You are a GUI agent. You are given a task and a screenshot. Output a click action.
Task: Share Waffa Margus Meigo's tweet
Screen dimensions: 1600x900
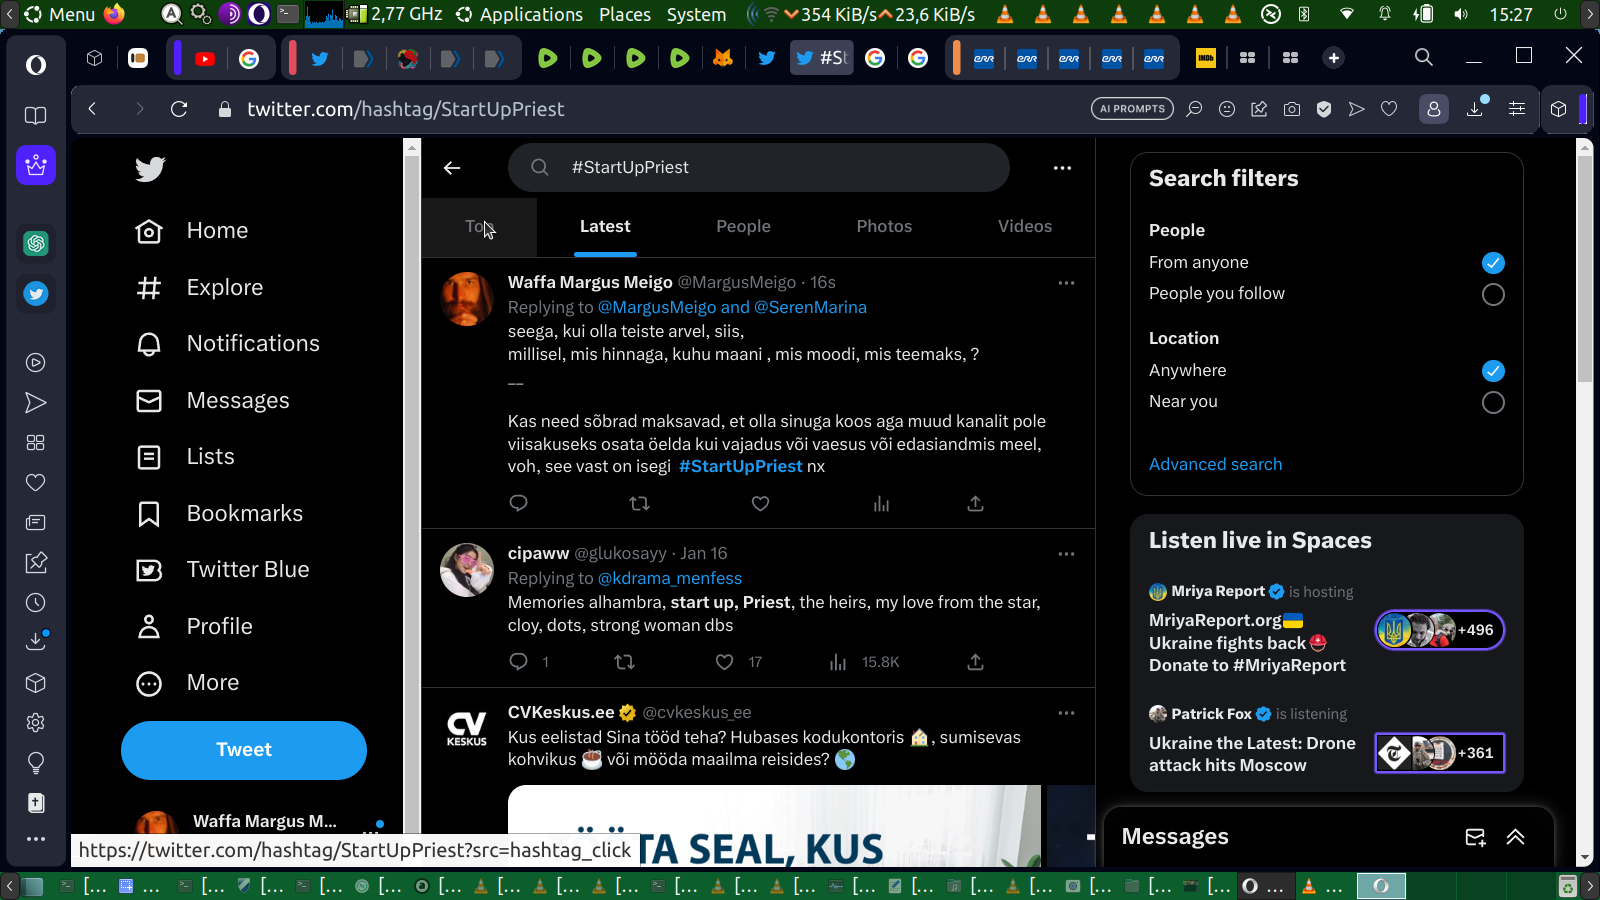pos(975,503)
